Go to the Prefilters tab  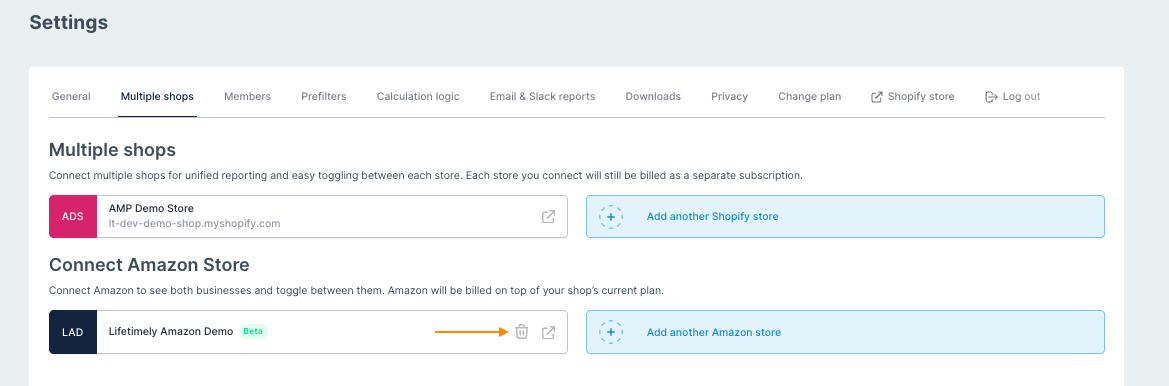[x=324, y=97]
